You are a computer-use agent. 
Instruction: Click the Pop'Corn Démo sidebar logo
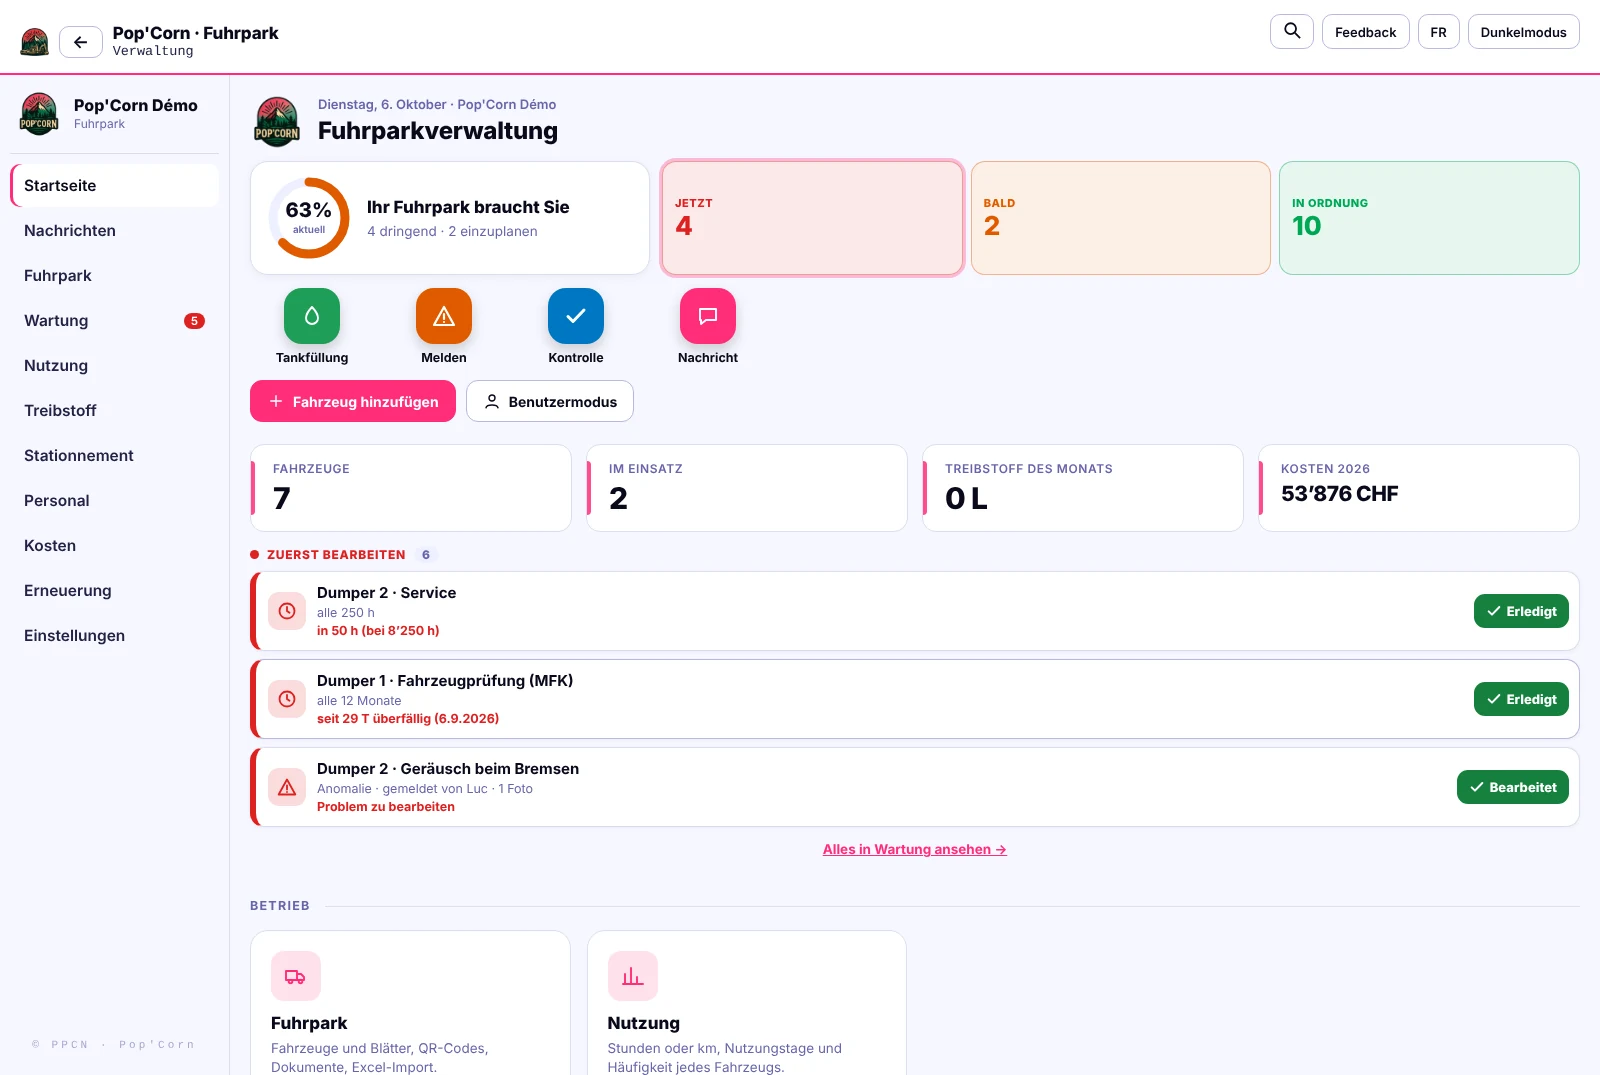pyautogui.click(x=39, y=113)
